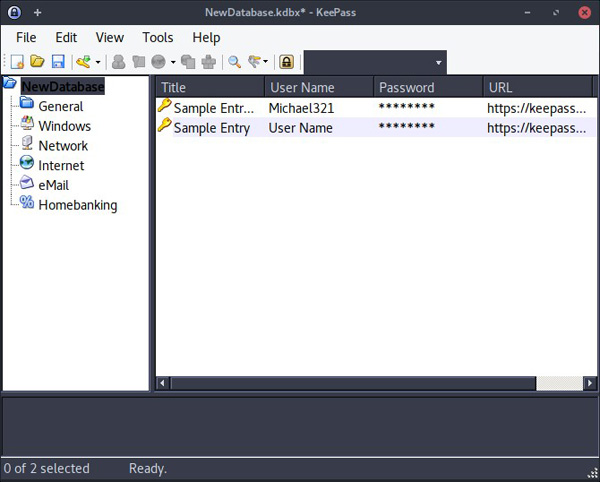Click the NewDatabase open-folder icon
The height and width of the screenshot is (482, 600).
click(10, 83)
